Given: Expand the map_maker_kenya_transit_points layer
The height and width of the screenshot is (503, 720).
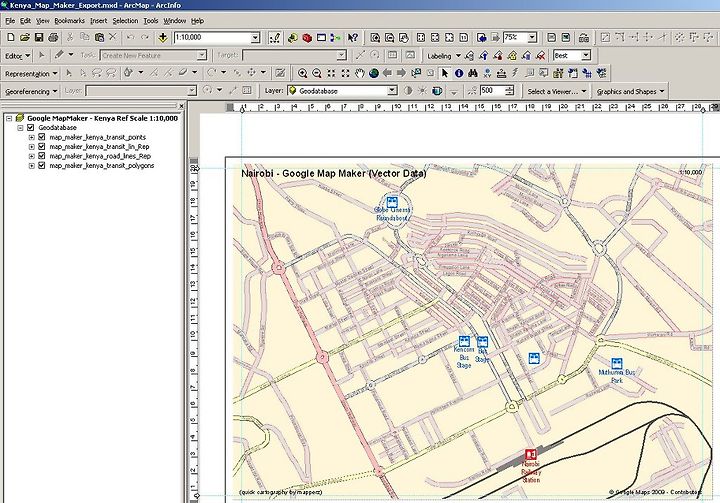Looking at the screenshot, I should click(31, 137).
